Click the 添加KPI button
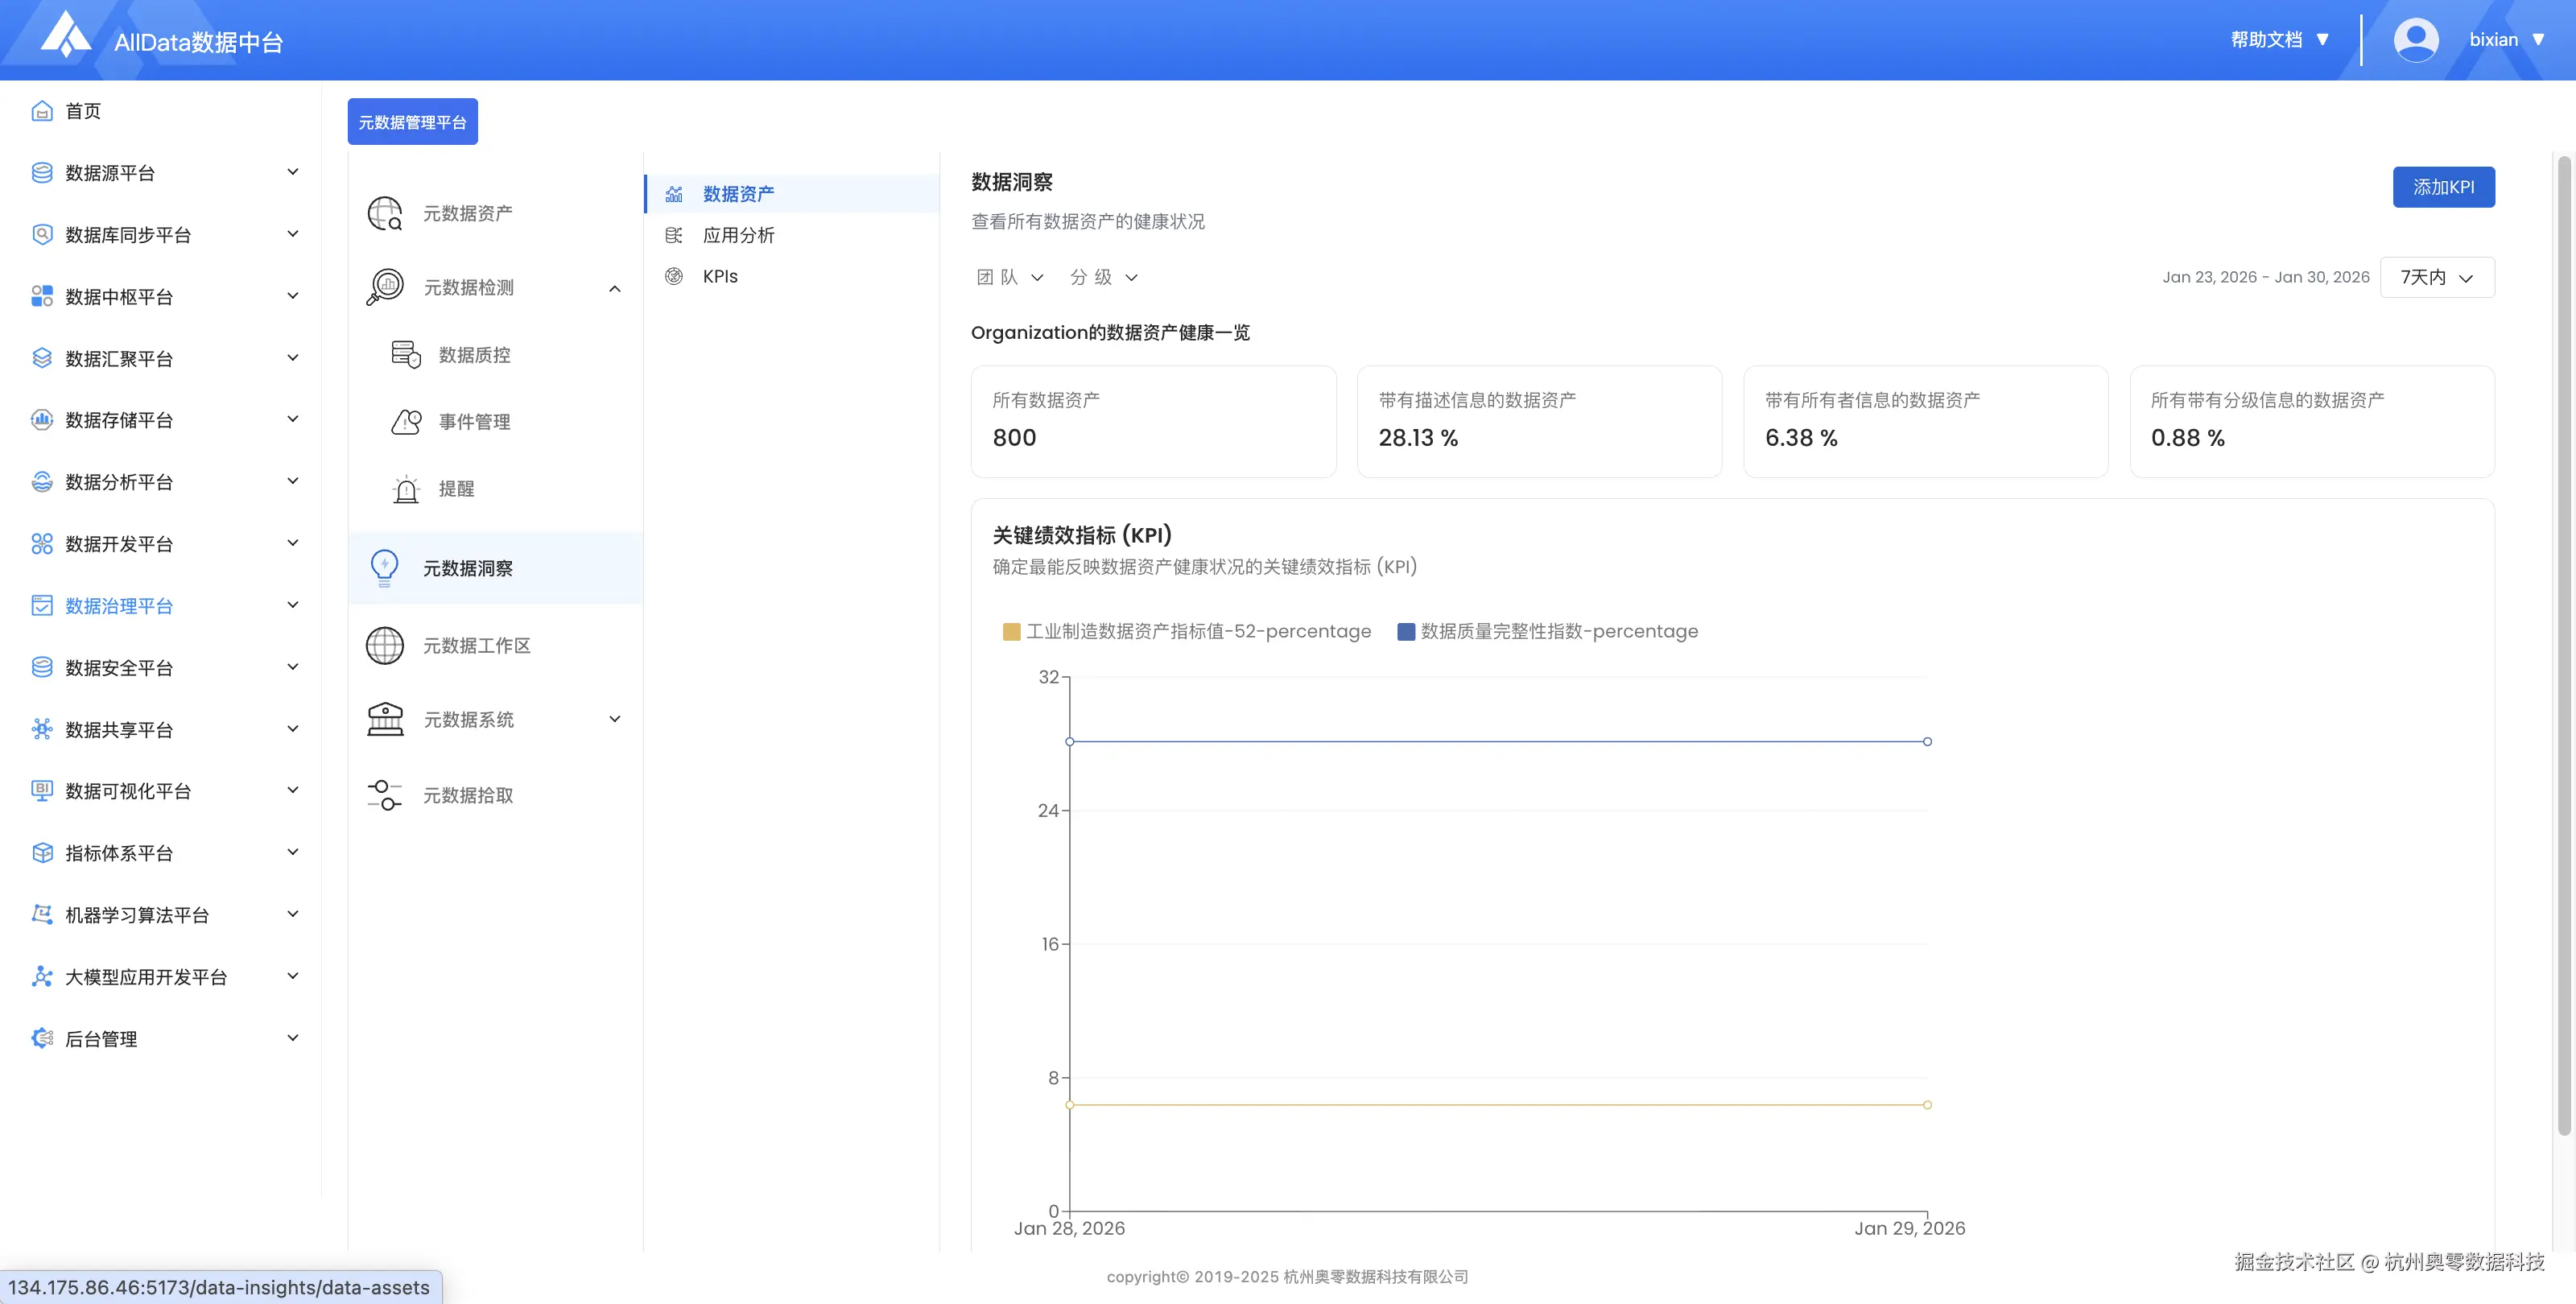 click(2443, 187)
